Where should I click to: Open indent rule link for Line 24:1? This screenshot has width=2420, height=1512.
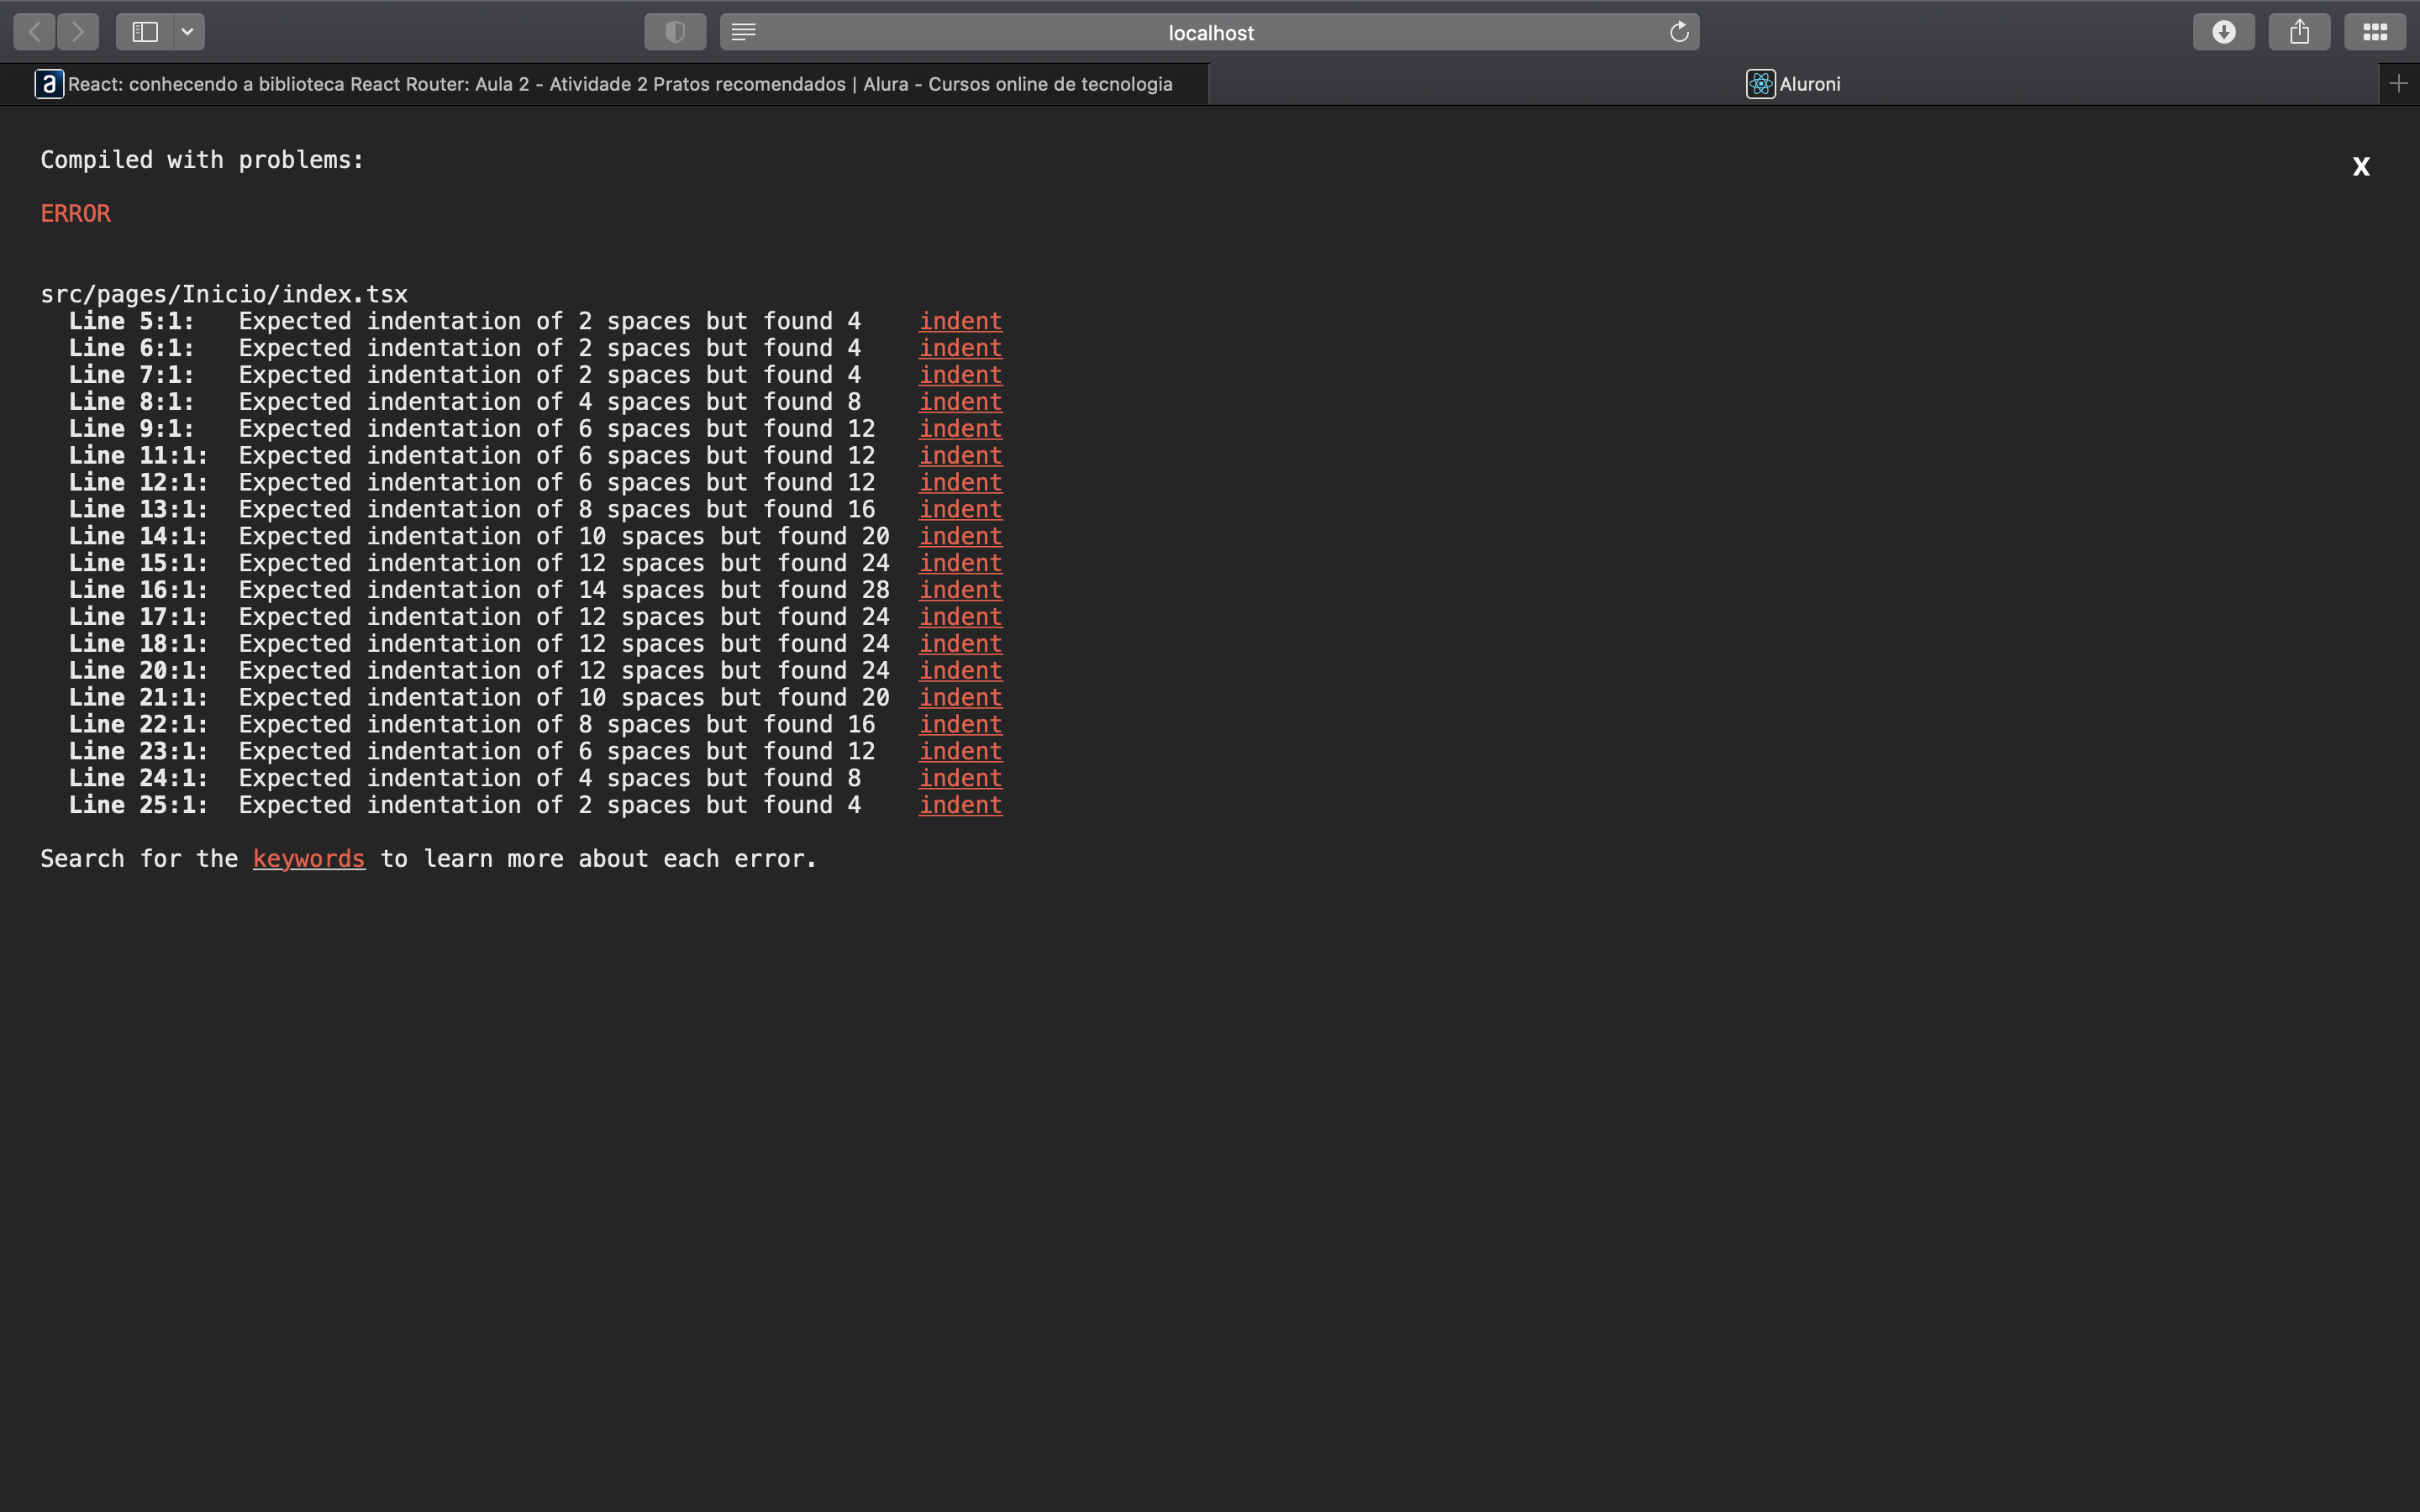point(960,778)
